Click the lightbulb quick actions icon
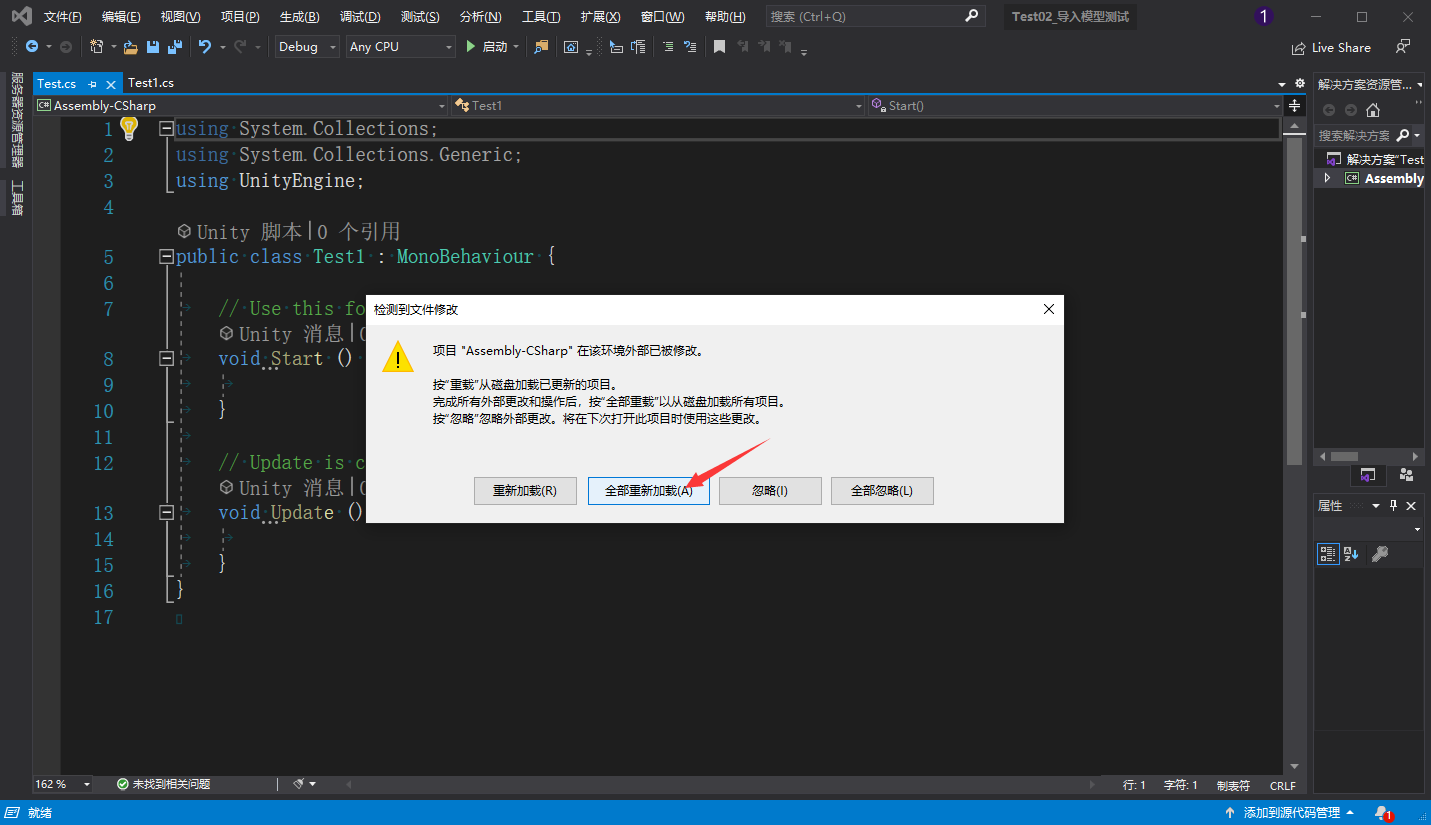 [128, 128]
